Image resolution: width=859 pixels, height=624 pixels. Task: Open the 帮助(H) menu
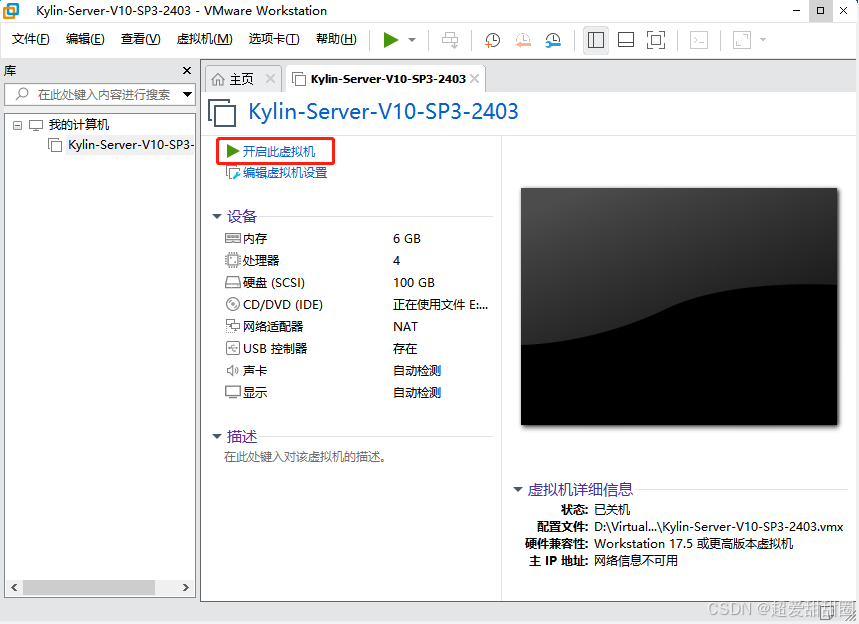(x=336, y=39)
